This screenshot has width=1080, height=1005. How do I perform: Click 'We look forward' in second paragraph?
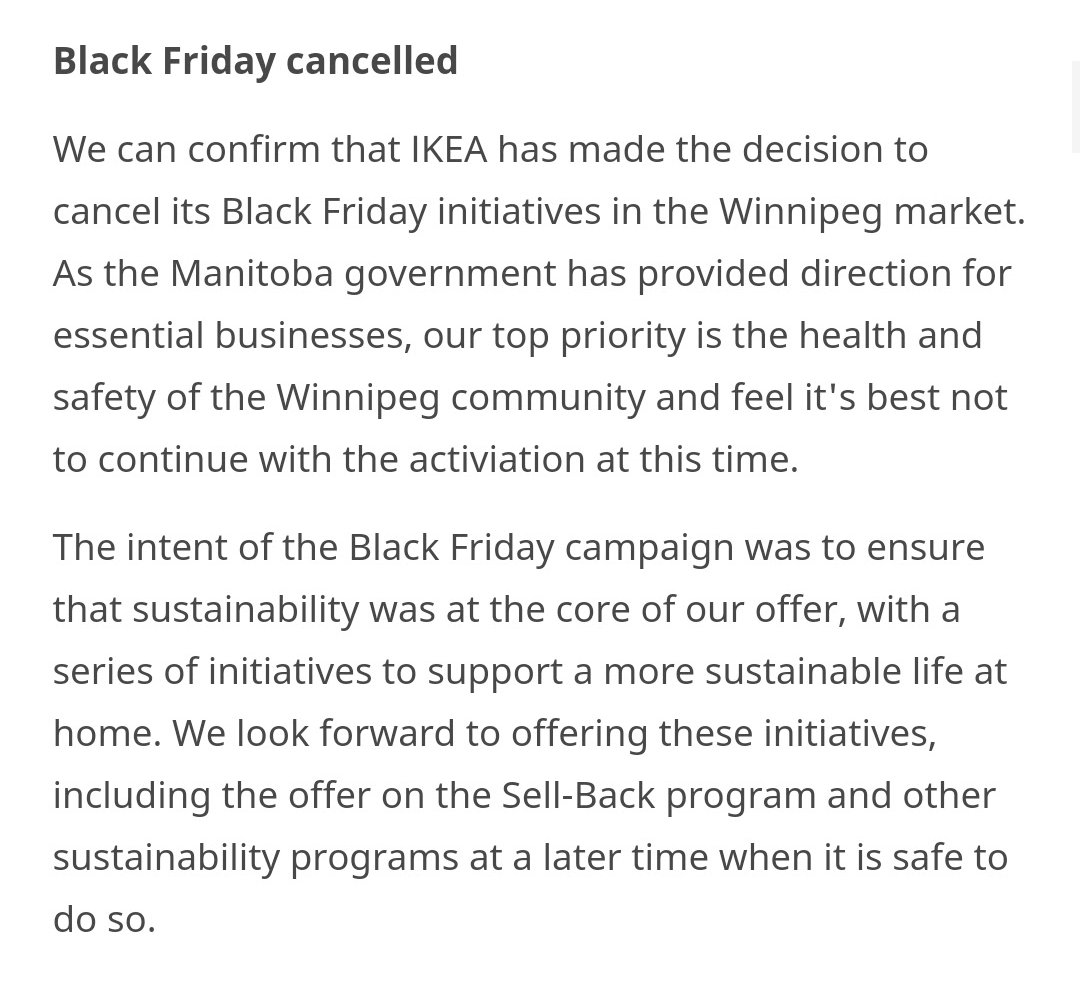[x=313, y=734]
